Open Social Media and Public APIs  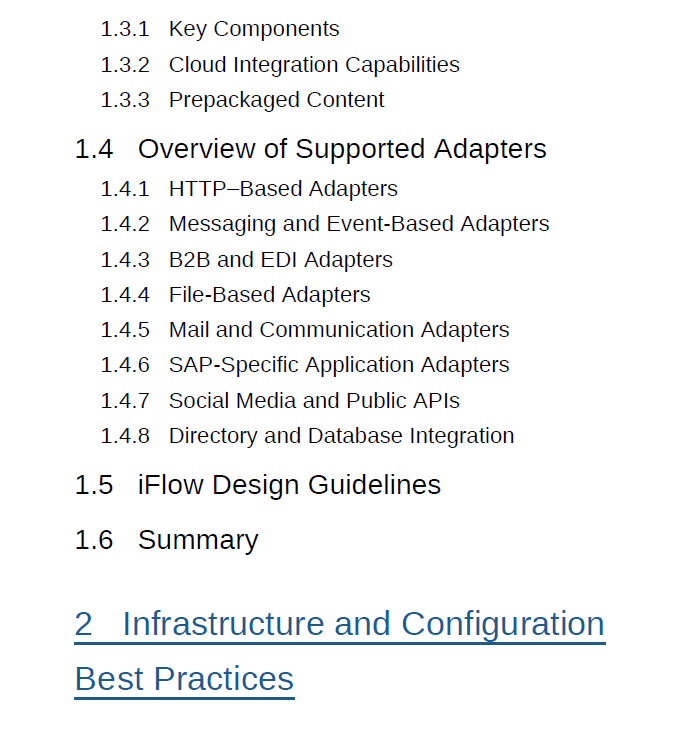(314, 401)
